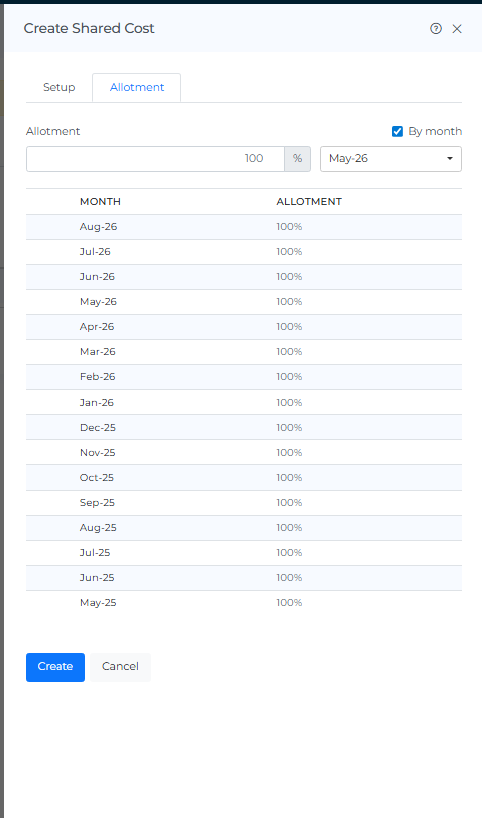Click the MONTH column header
The height and width of the screenshot is (818, 482).
(100, 201)
